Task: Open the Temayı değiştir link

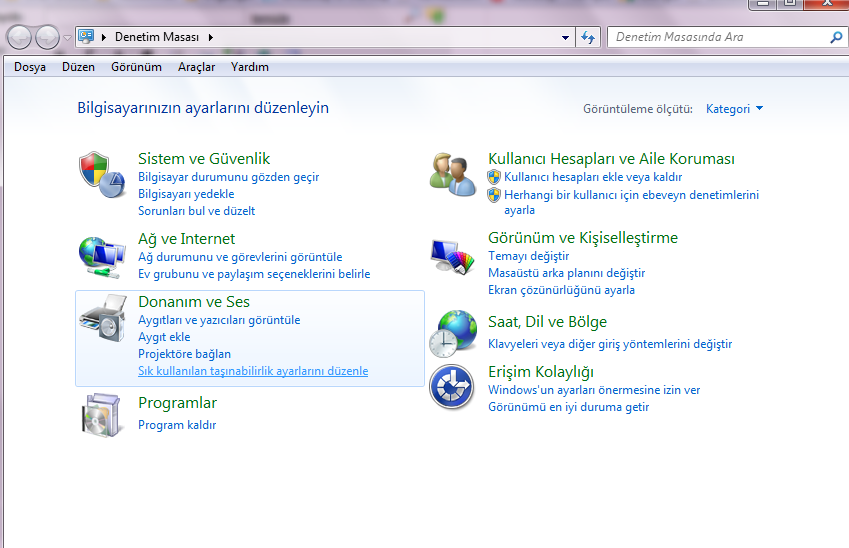Action: (x=528, y=256)
